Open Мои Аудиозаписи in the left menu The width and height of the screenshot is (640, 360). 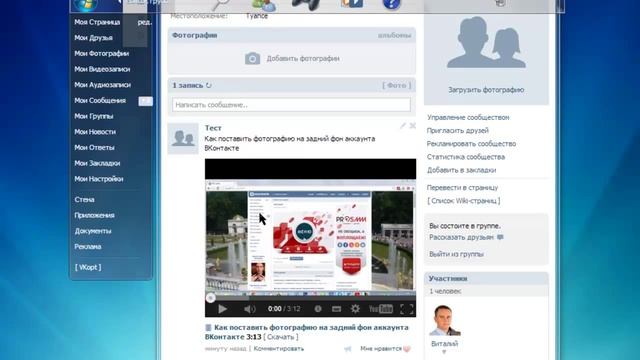(102, 85)
